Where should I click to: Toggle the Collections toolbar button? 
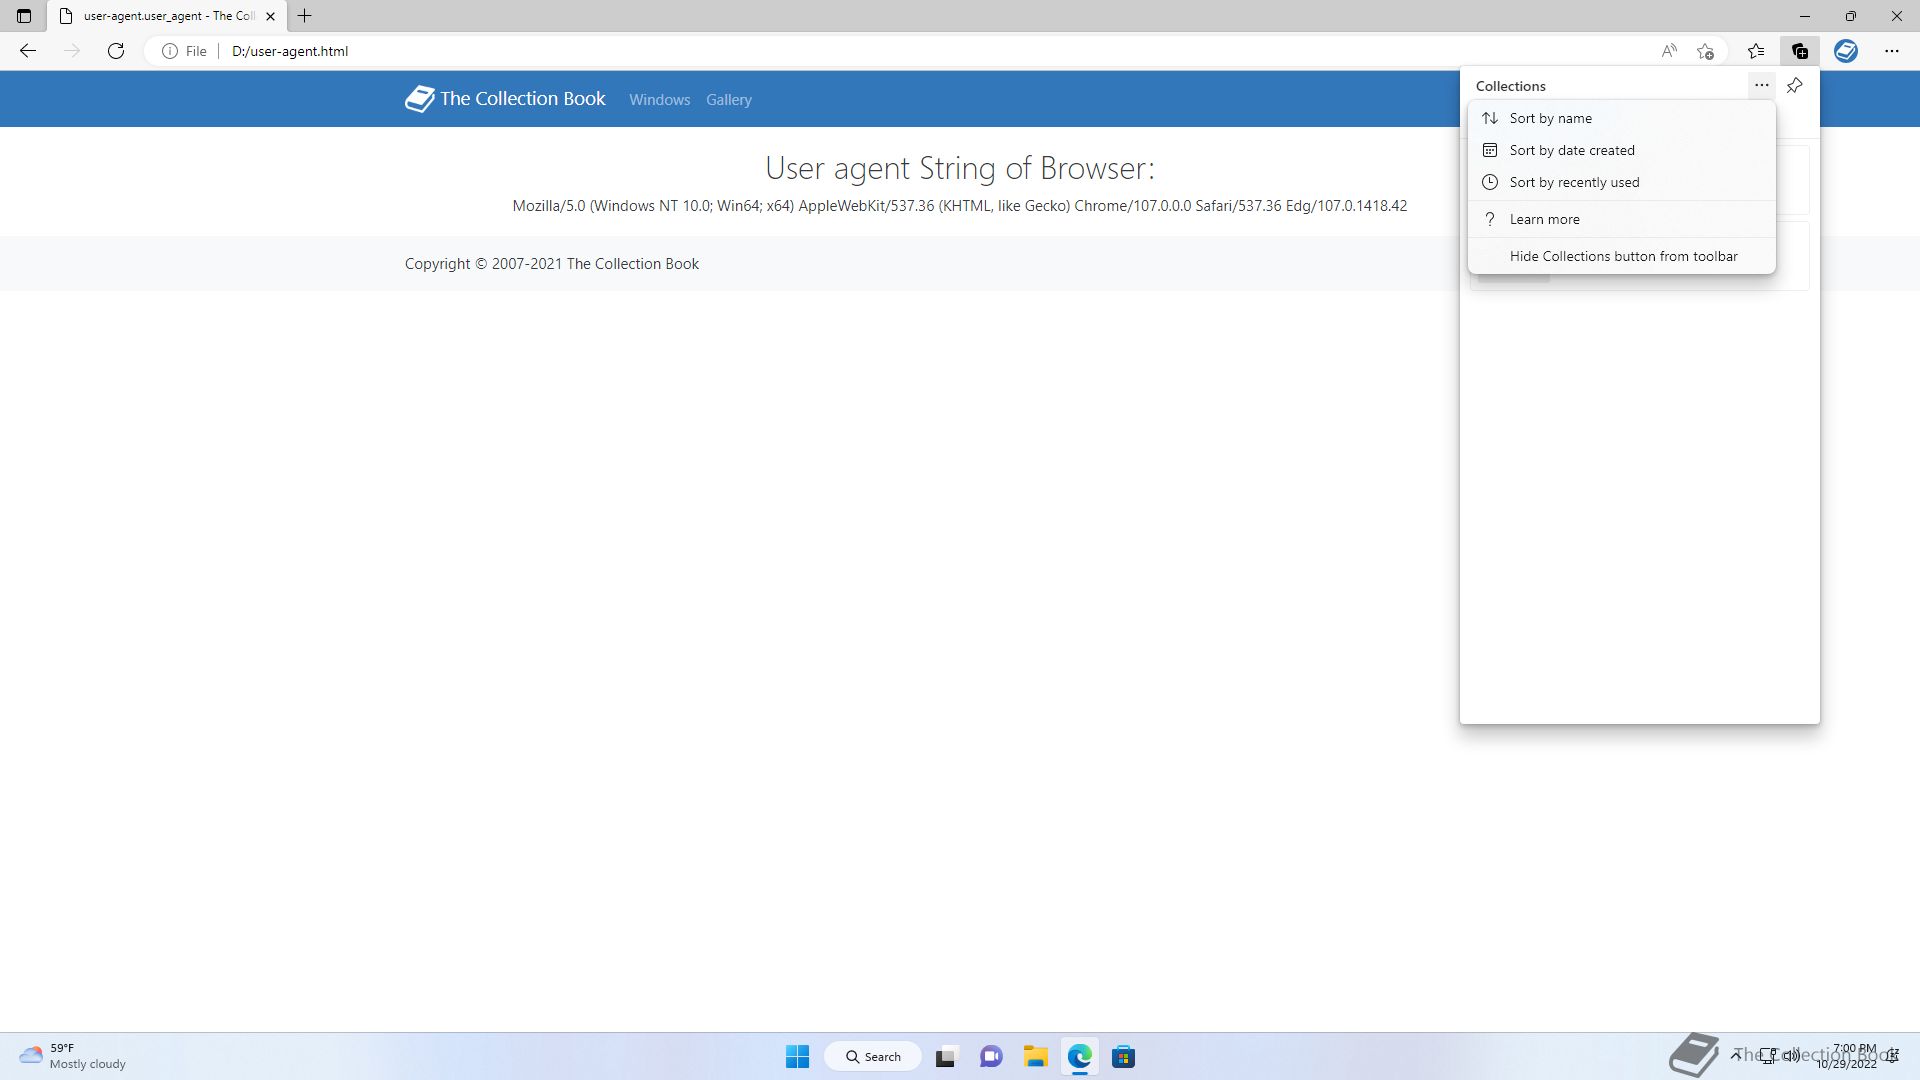(x=1800, y=51)
